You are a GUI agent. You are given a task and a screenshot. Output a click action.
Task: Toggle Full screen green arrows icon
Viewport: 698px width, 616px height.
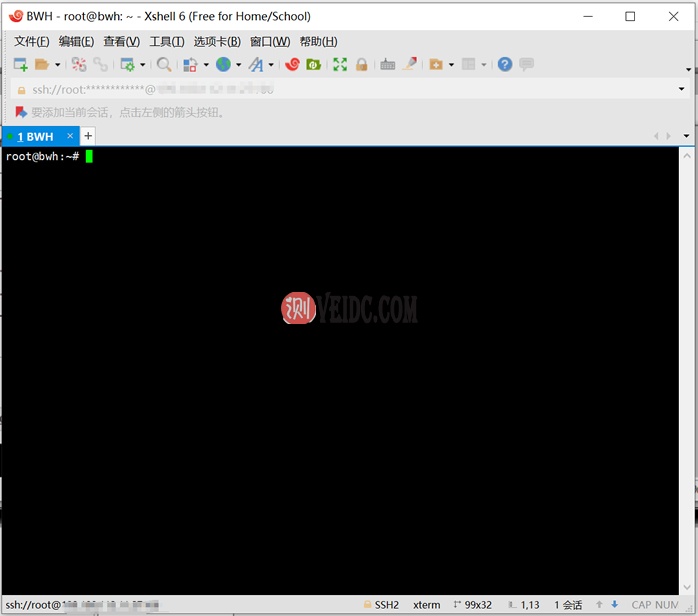pos(340,65)
